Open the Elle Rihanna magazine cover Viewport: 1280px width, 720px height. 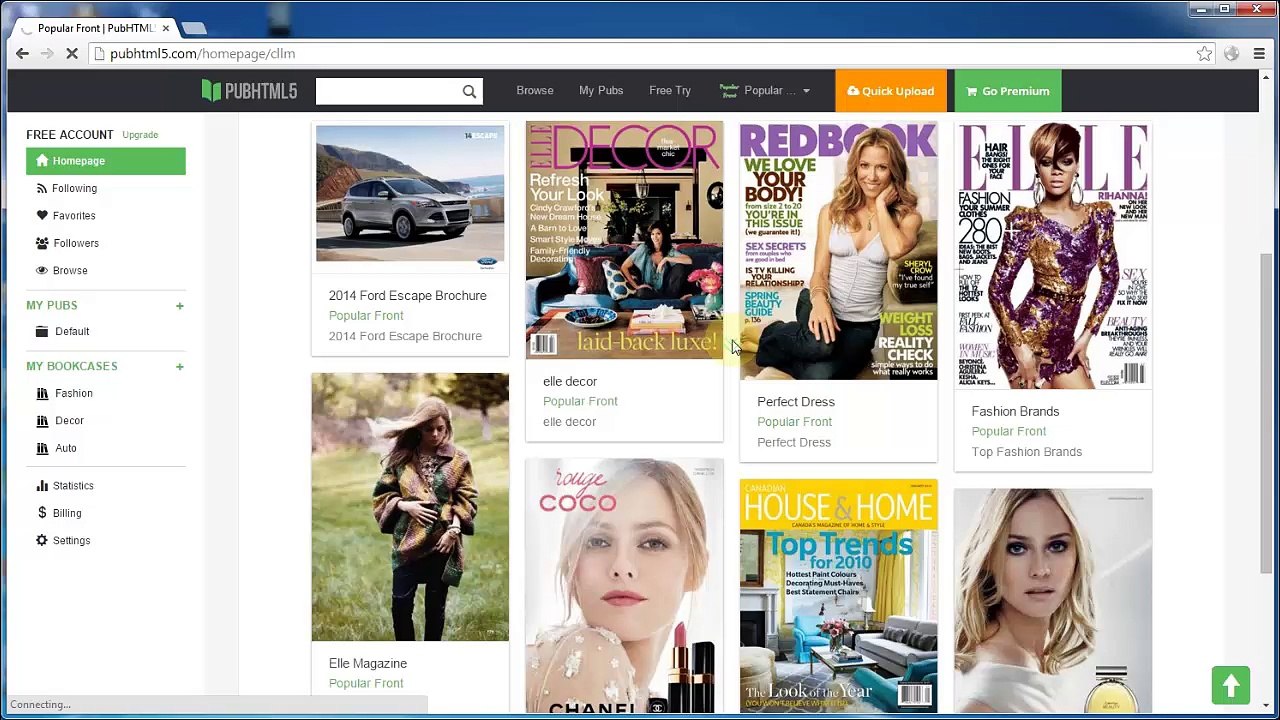coord(1053,256)
